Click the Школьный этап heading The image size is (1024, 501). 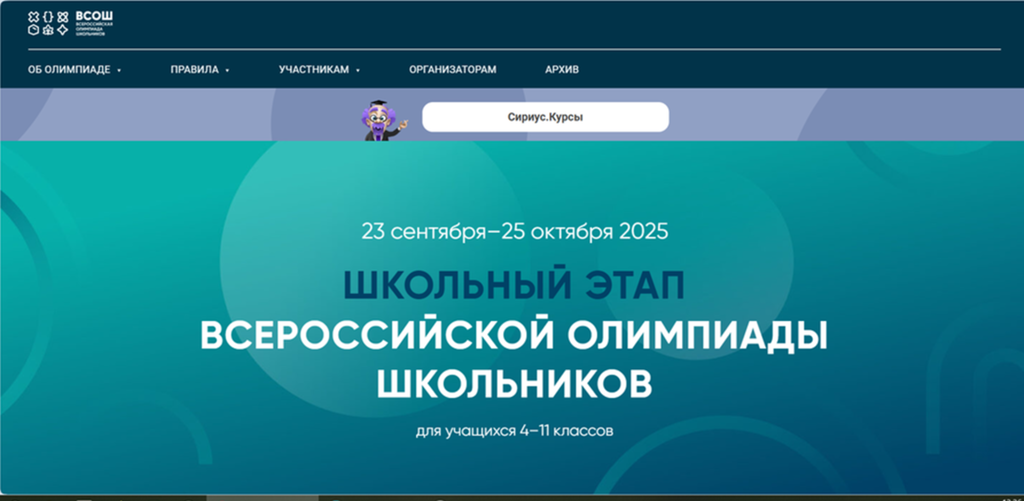tap(513, 286)
